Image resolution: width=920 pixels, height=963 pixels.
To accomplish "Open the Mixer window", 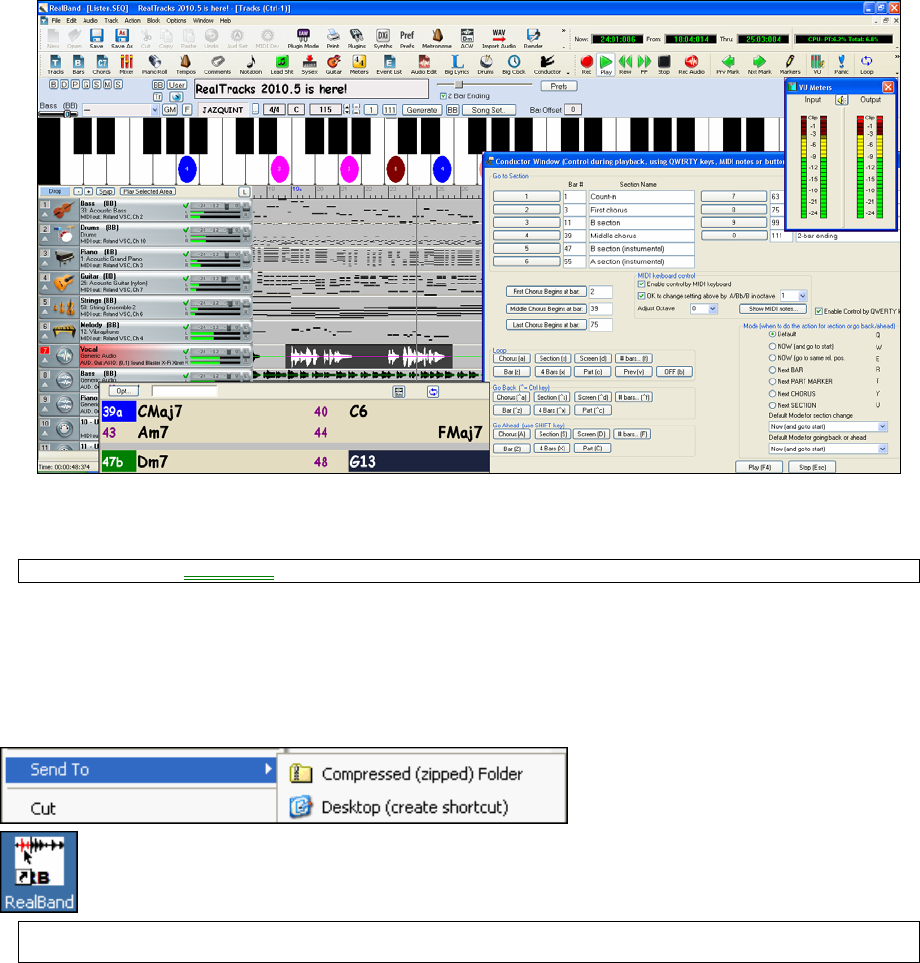I will point(127,64).
